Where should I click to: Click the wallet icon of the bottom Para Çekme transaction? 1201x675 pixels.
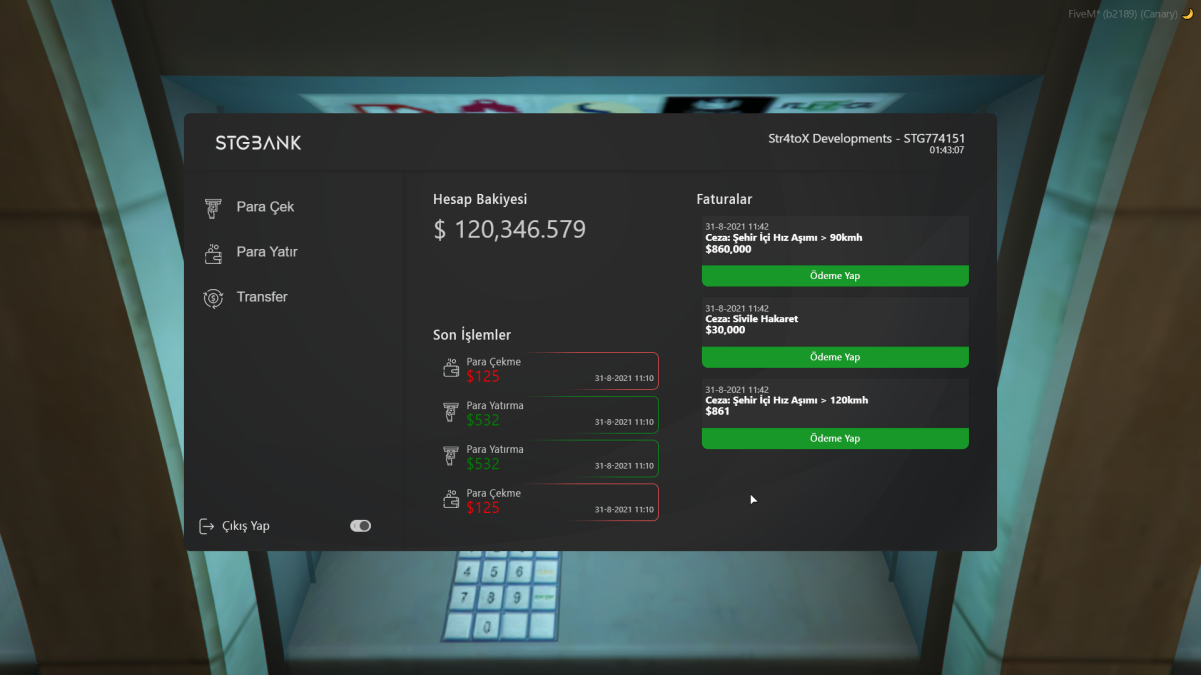click(451, 499)
